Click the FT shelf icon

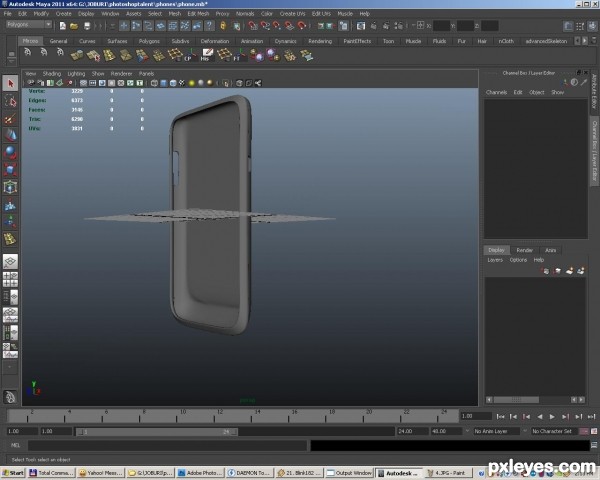click(x=240, y=55)
